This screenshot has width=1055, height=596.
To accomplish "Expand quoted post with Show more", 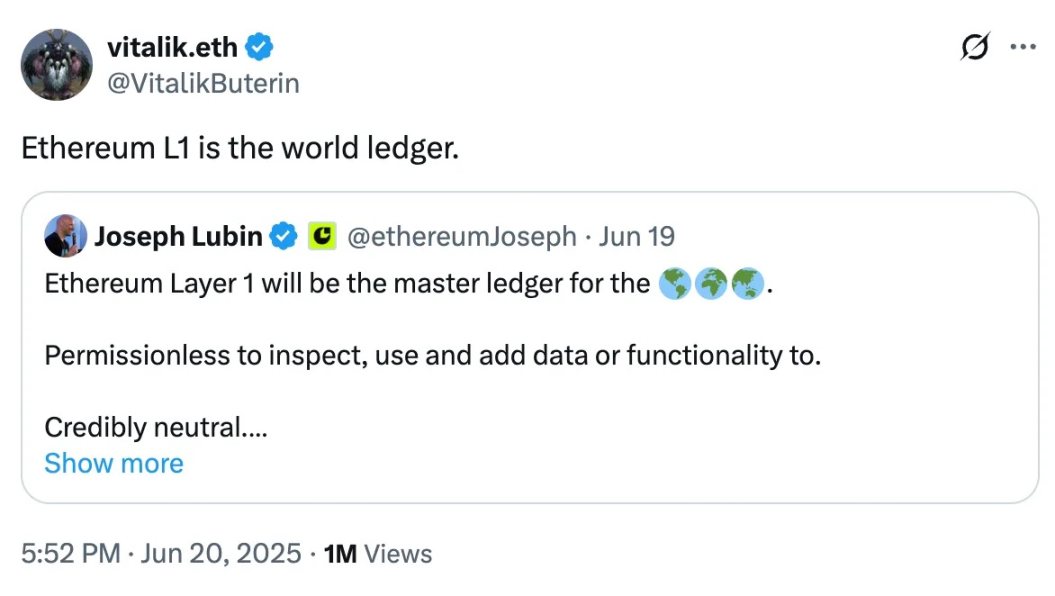I will [x=114, y=463].
